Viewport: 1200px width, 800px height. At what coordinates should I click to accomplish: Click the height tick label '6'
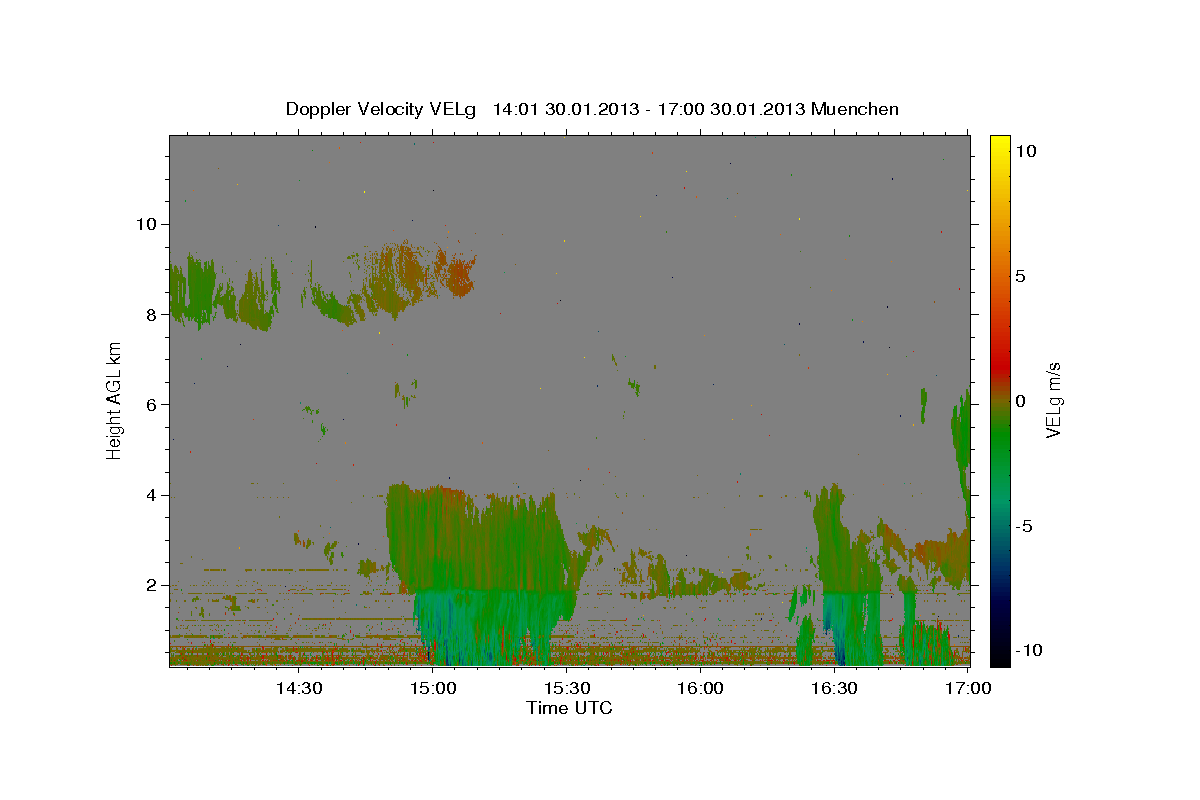pos(150,404)
